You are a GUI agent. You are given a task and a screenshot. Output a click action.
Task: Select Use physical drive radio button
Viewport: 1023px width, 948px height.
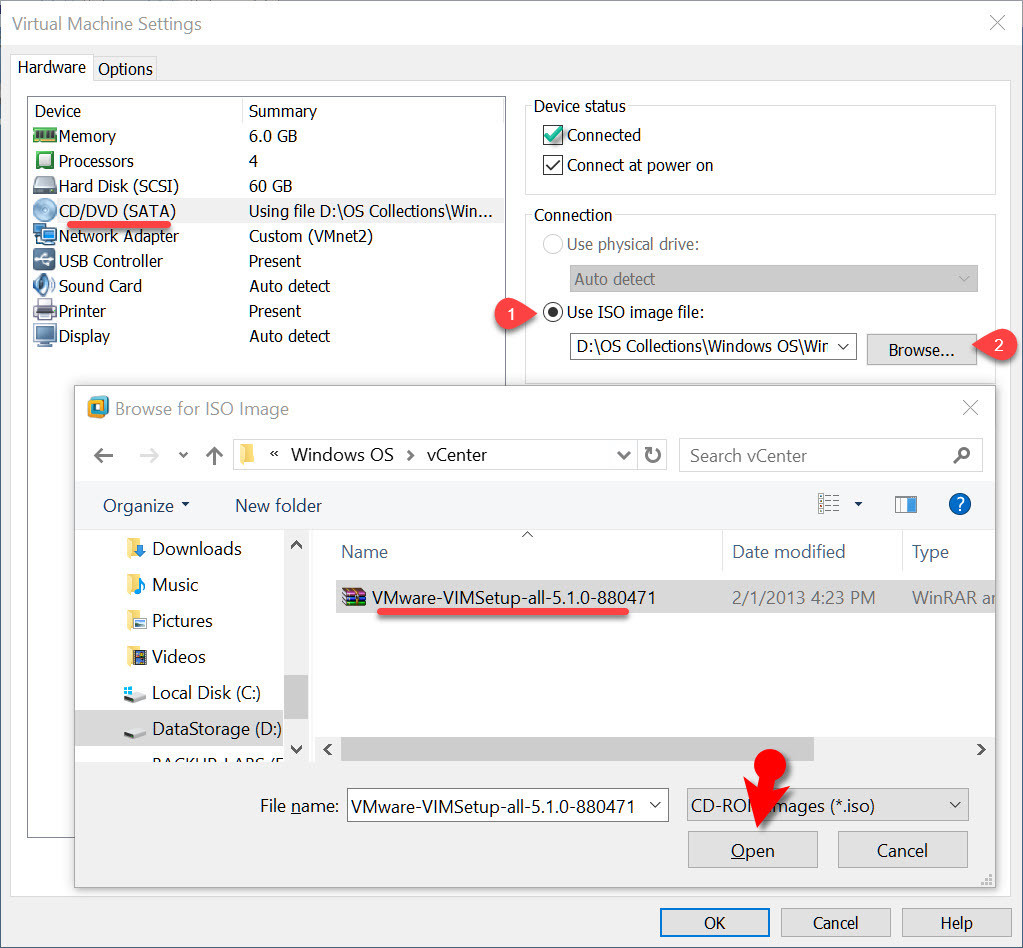click(x=553, y=244)
